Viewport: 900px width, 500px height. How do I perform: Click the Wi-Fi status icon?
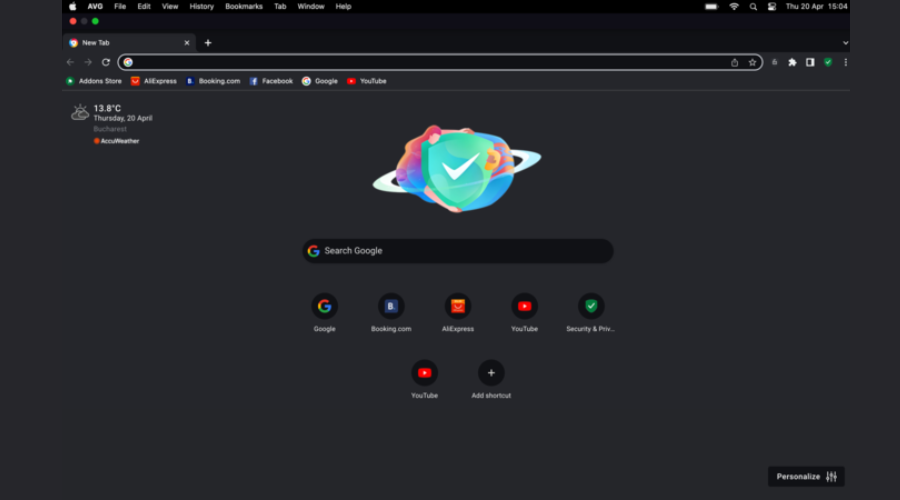(734, 6)
